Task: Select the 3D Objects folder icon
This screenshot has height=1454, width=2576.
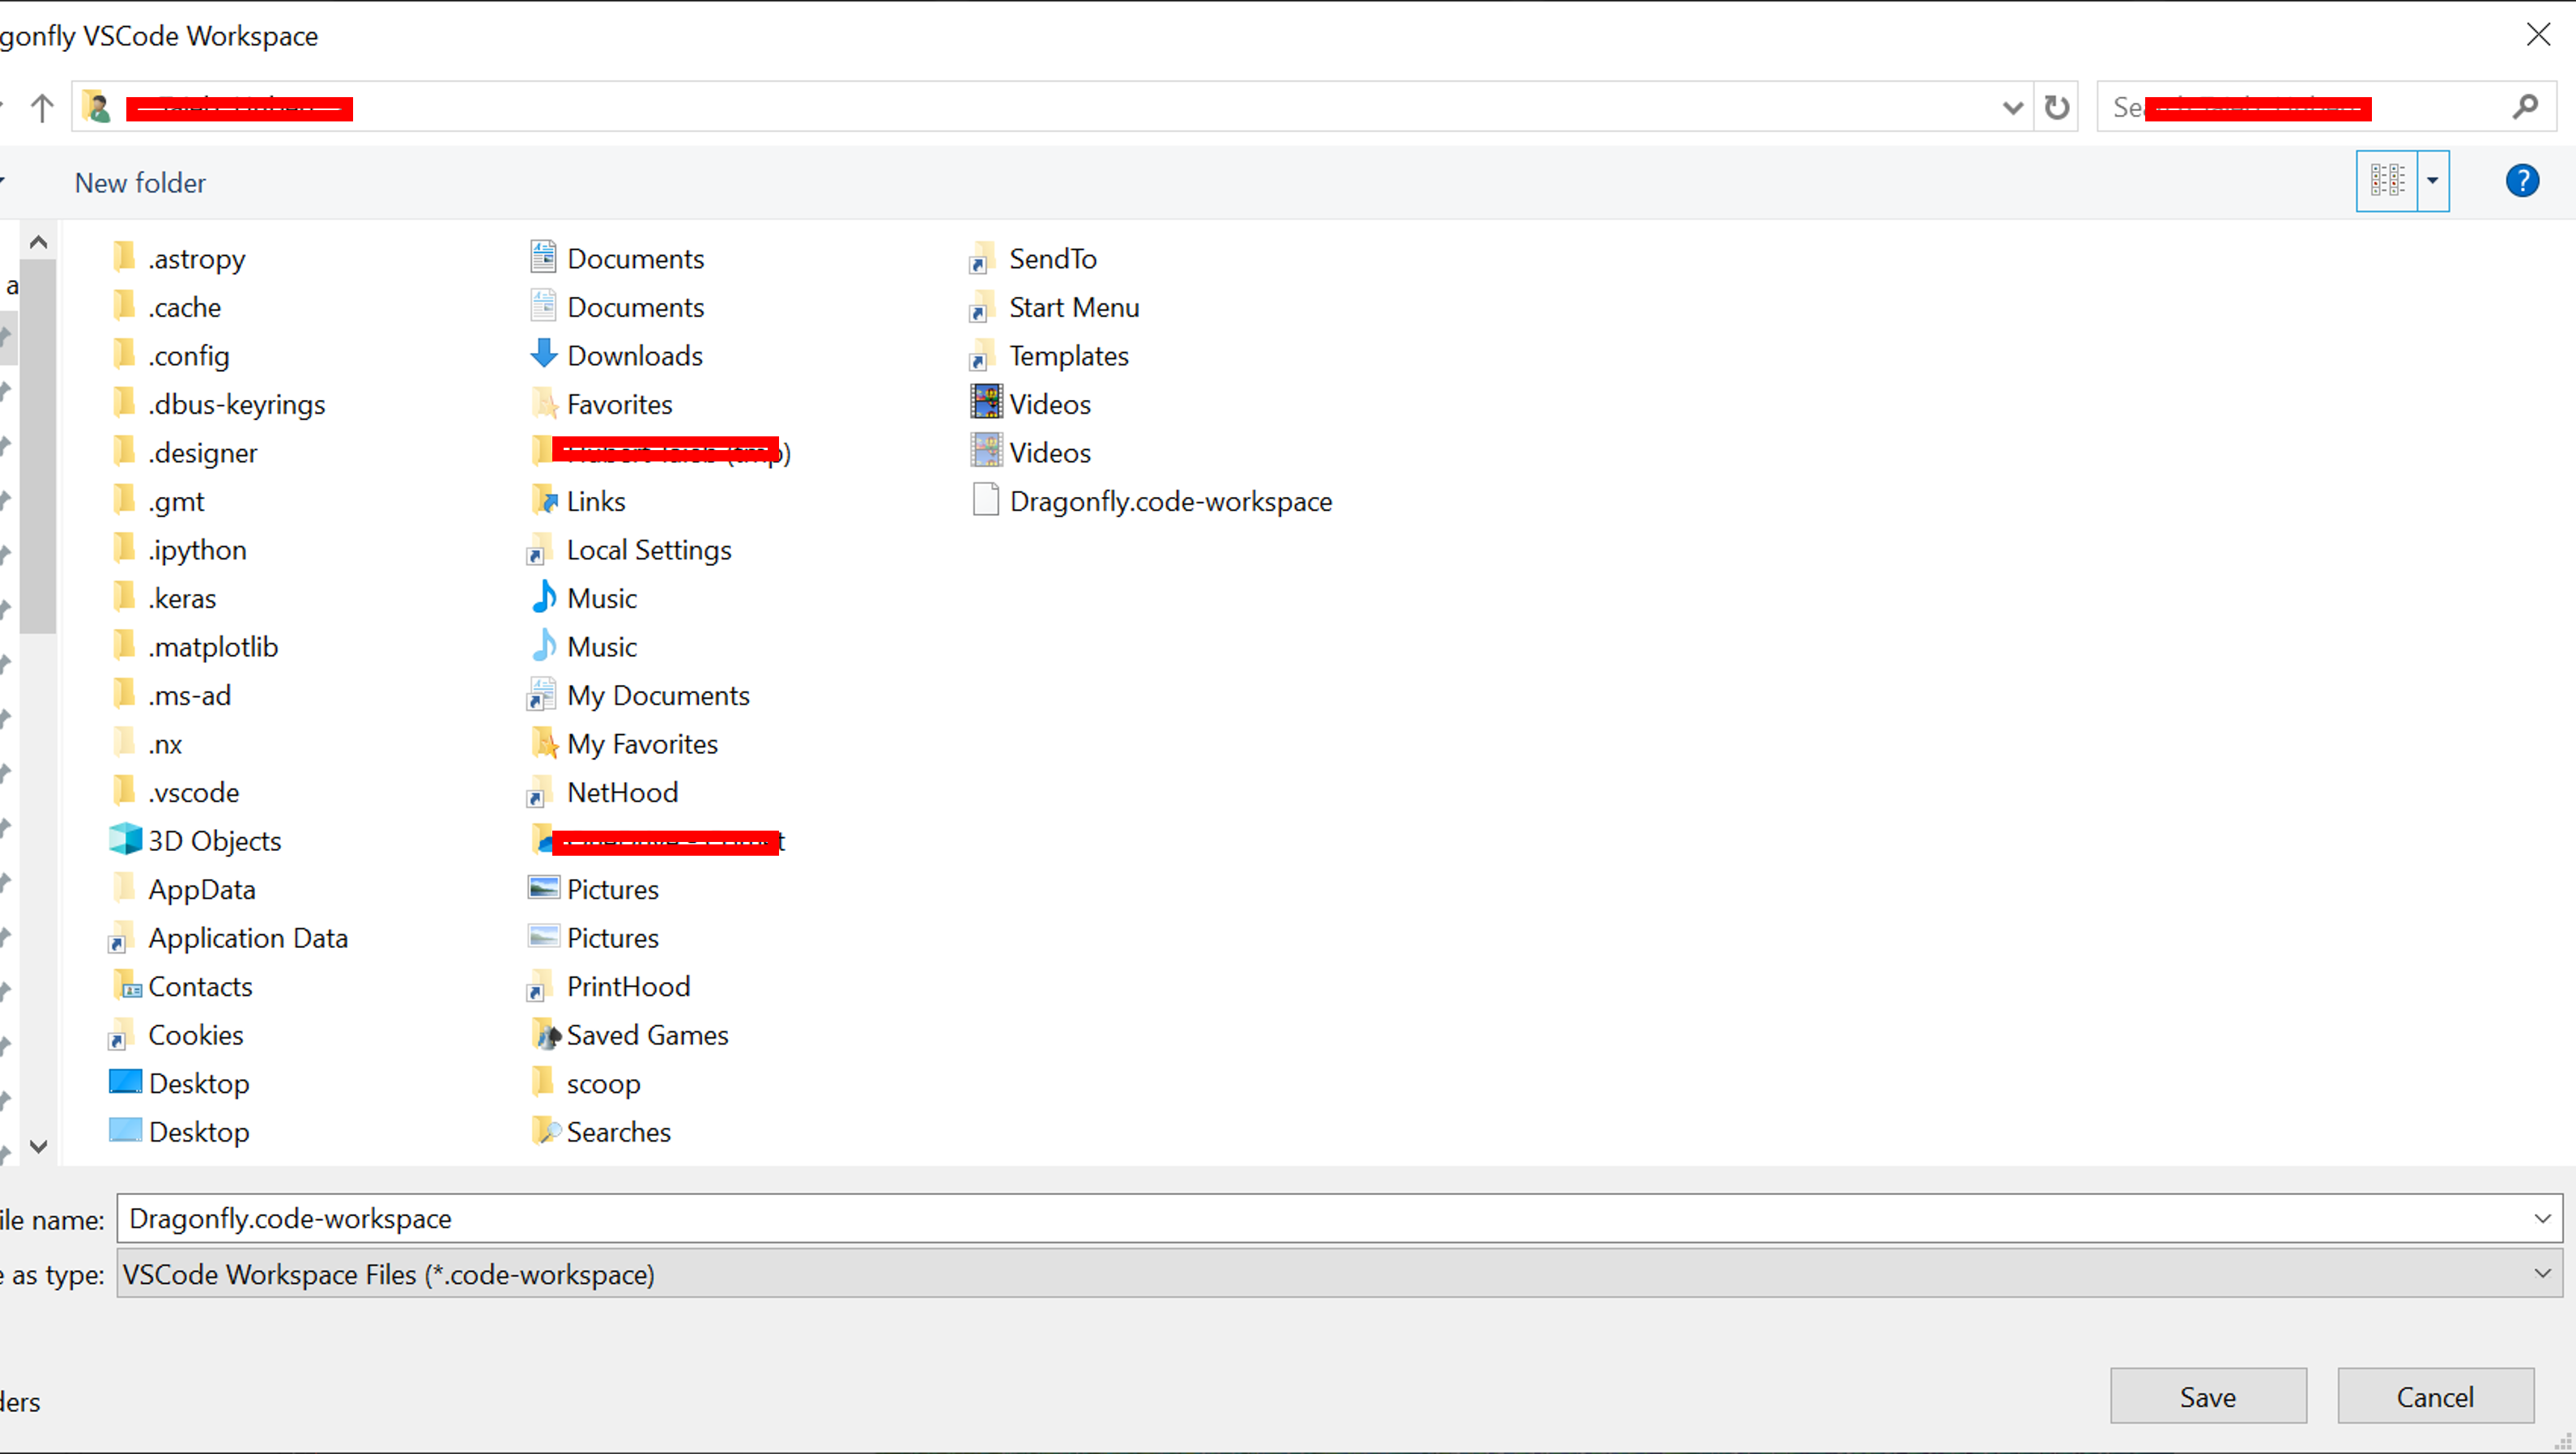Action: (x=125, y=840)
